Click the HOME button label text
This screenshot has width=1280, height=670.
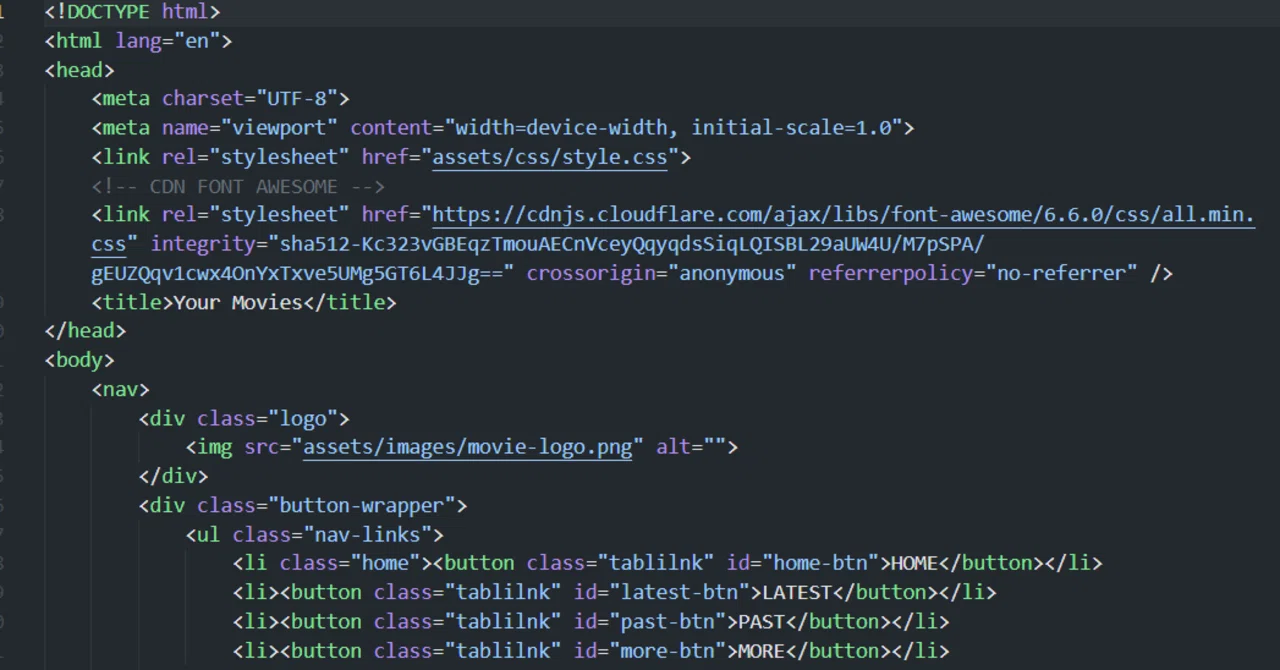click(x=914, y=563)
